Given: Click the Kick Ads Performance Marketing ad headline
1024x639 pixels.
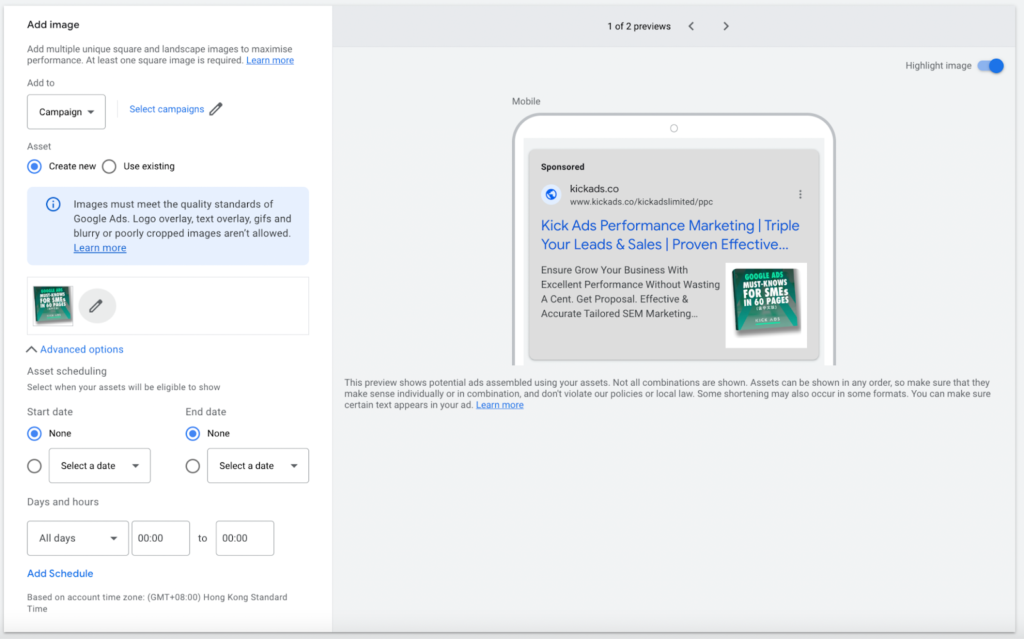Looking at the screenshot, I should pos(670,235).
